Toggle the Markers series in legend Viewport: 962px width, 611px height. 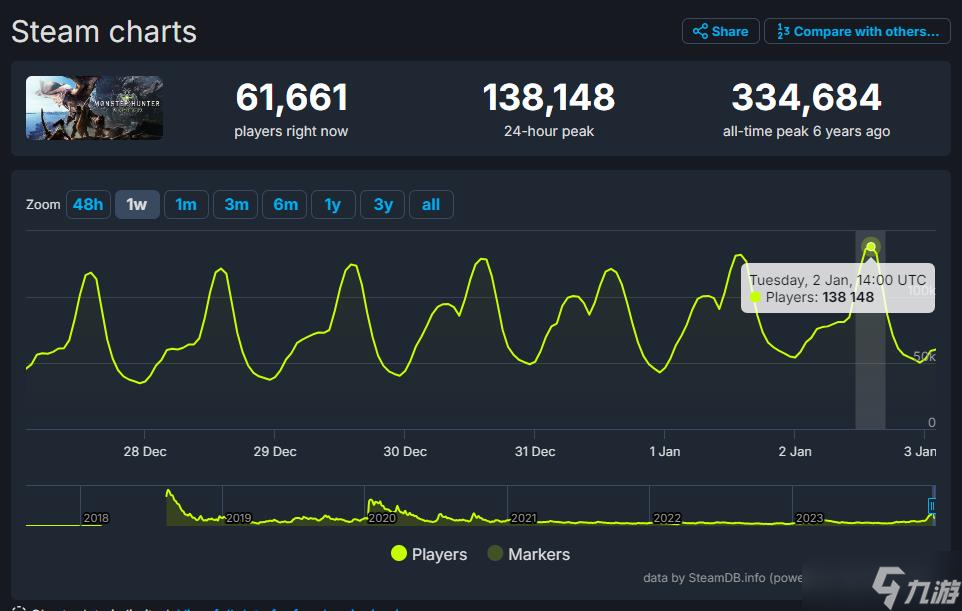[x=528, y=554]
